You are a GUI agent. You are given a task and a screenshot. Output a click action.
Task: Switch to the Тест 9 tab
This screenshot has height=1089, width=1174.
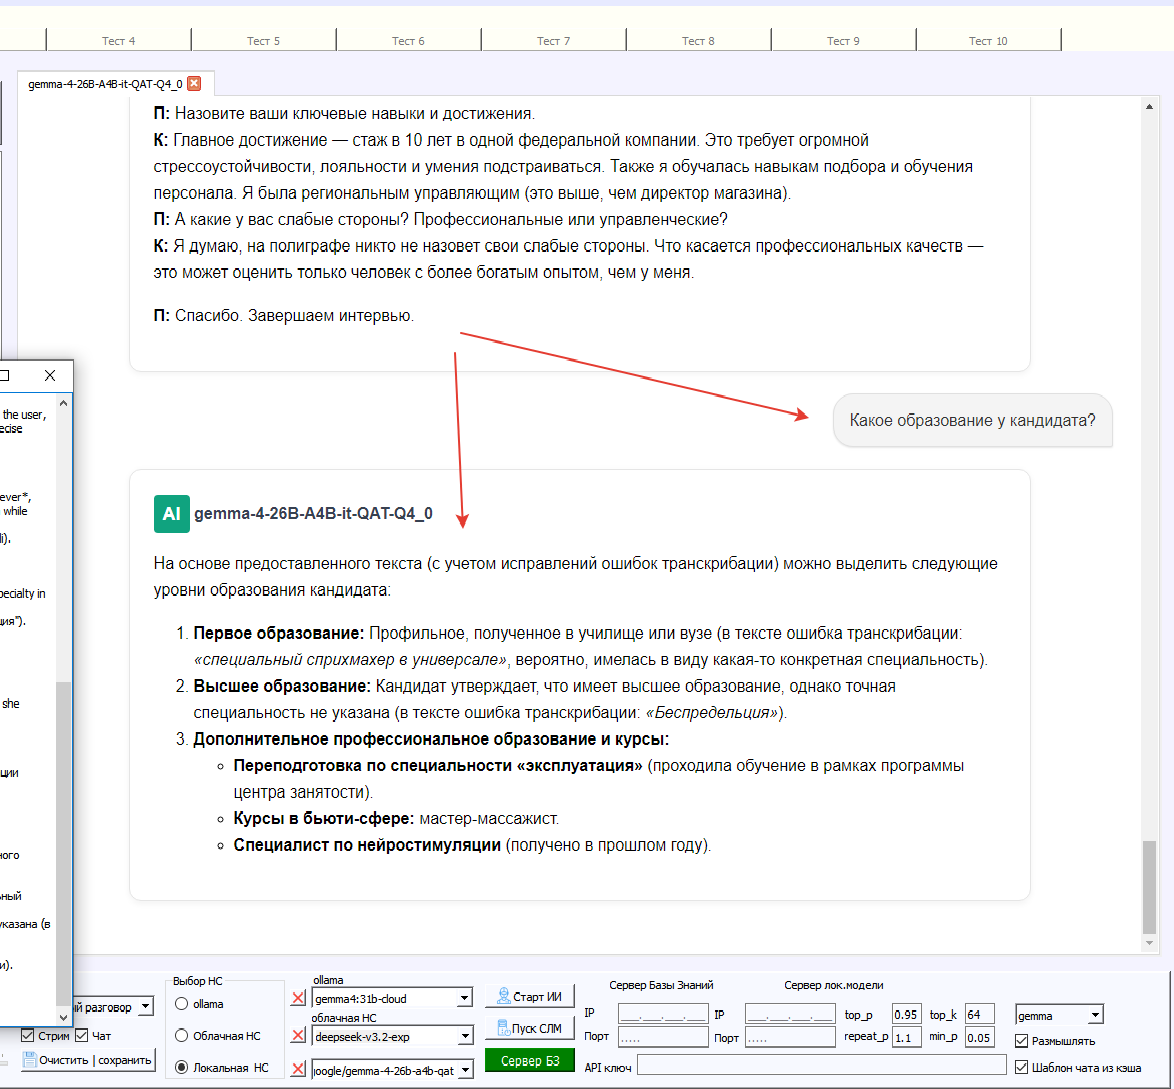(x=843, y=40)
